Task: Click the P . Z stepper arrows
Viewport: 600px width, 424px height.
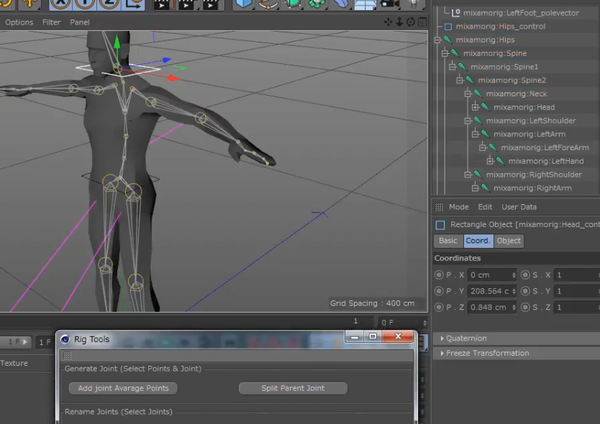Action: pos(514,307)
